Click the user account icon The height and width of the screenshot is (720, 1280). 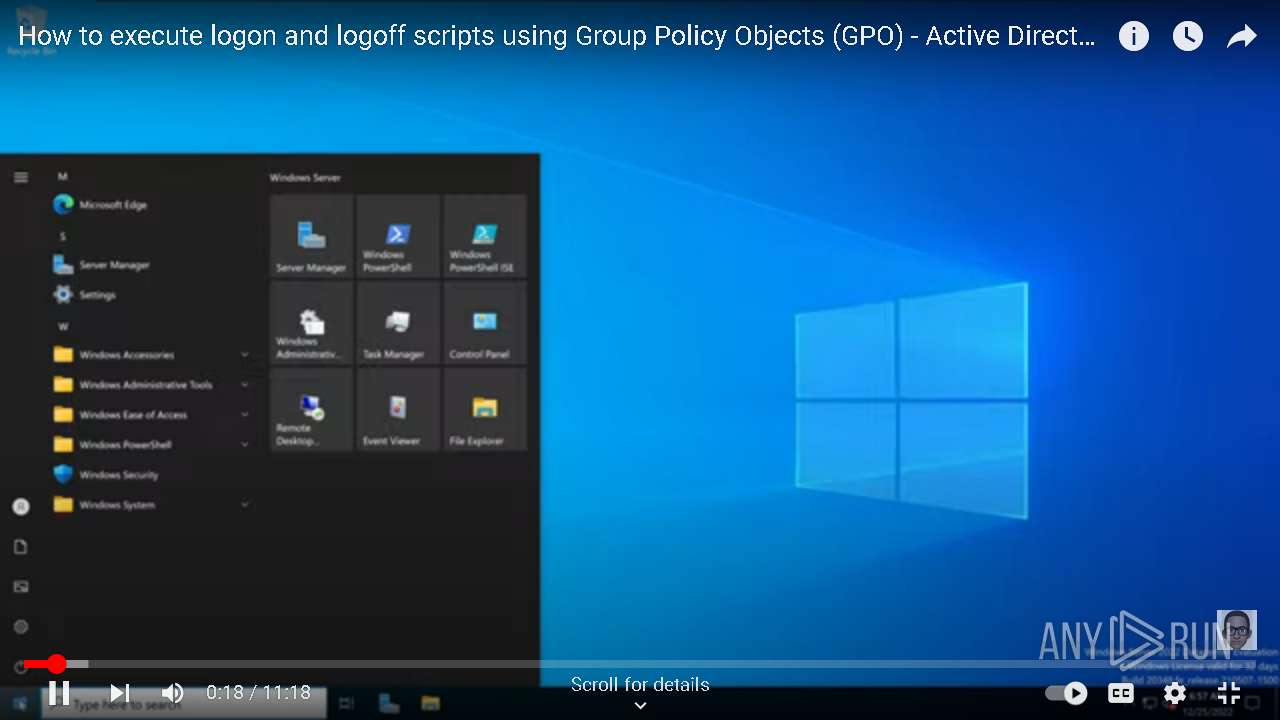point(20,507)
